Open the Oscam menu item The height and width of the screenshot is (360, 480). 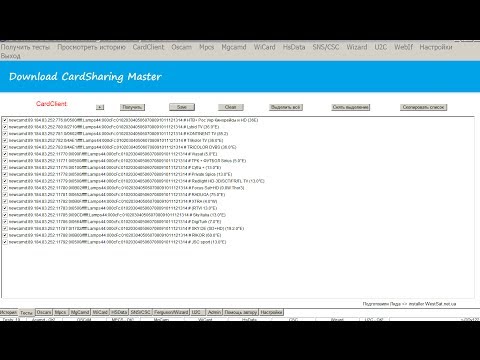pos(181,47)
